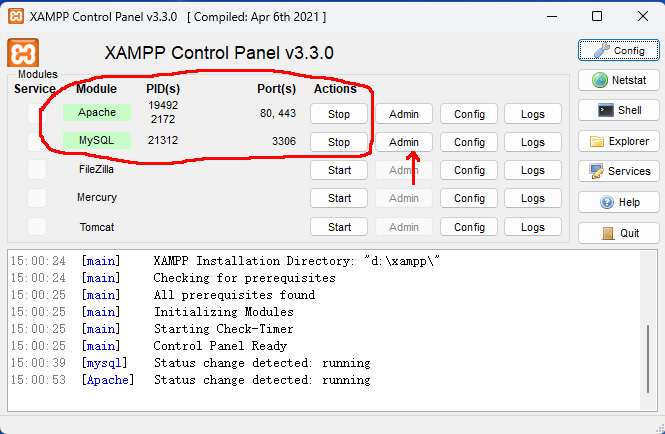
Task: Open Services with the services icon
Action: click(617, 171)
